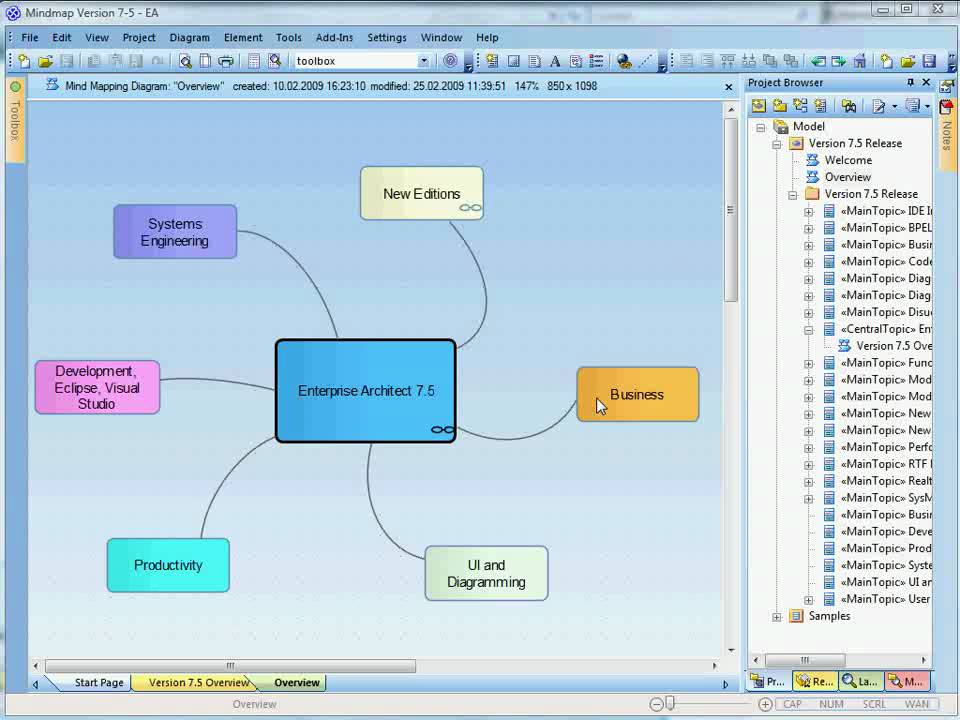Screen dimensions: 960x720
Task: Select the Business mind map node
Action: tap(637, 394)
